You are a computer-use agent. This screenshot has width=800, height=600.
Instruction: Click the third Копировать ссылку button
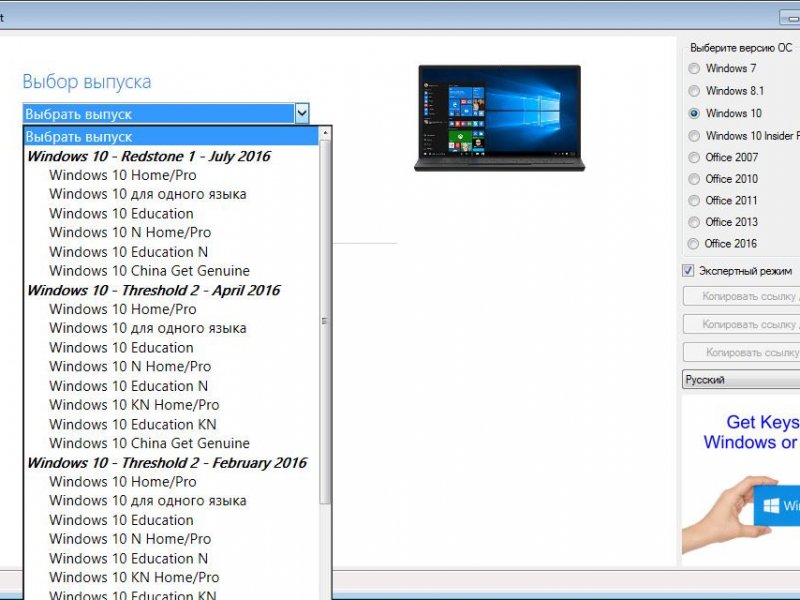pos(741,353)
